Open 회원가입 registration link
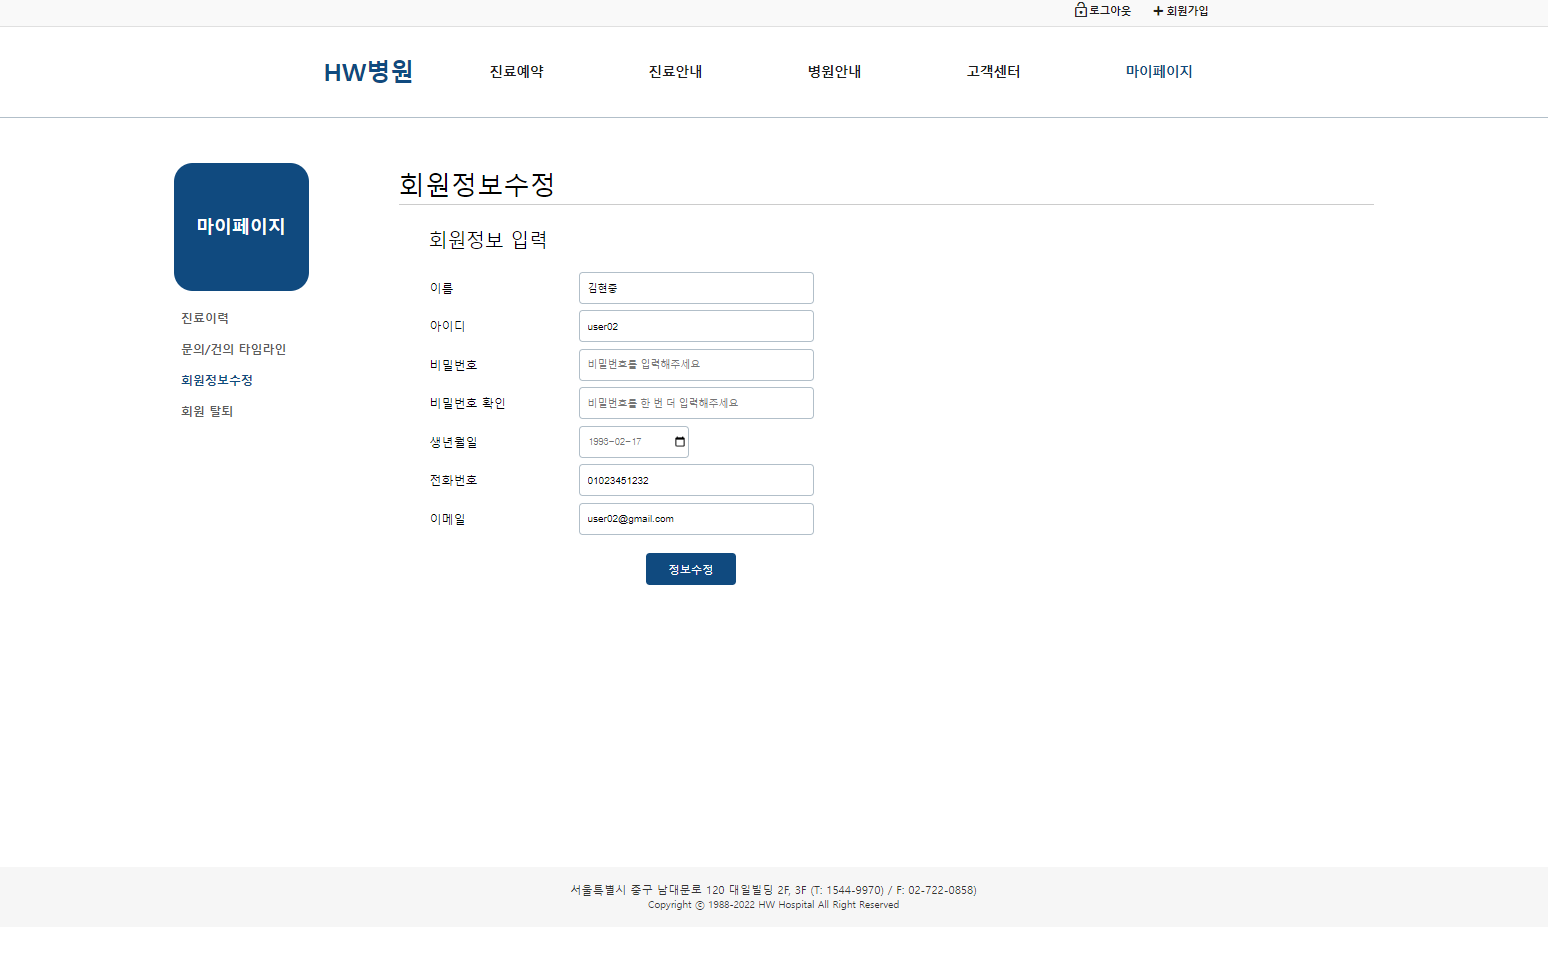This screenshot has height=953, width=1548. [x=1184, y=11]
